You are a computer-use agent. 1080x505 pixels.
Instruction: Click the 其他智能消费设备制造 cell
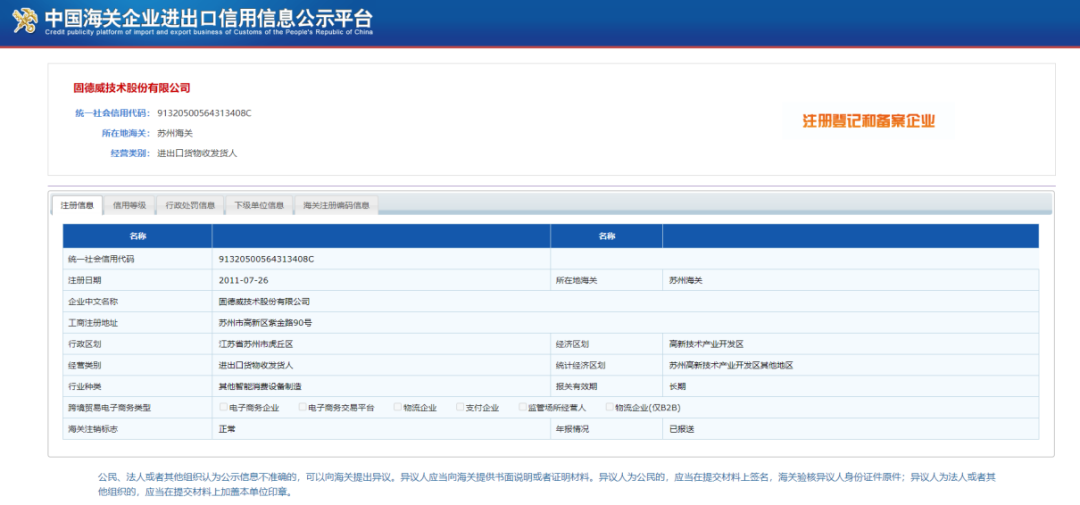(x=381, y=387)
